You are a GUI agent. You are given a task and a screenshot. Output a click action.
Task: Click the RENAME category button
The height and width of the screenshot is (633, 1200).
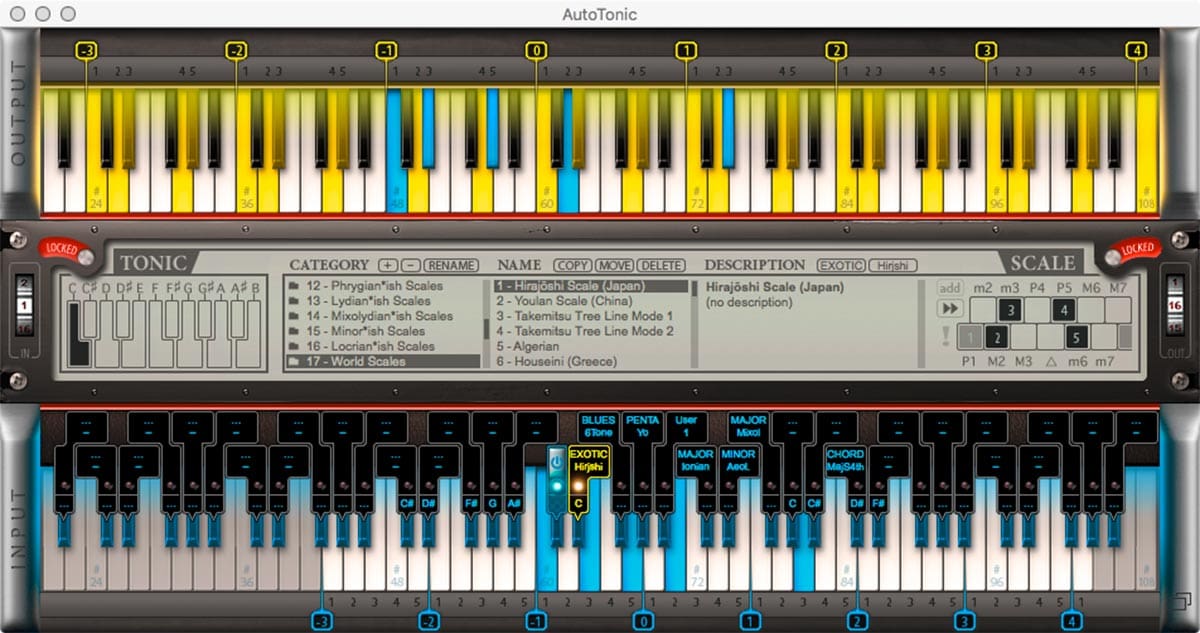[450, 266]
